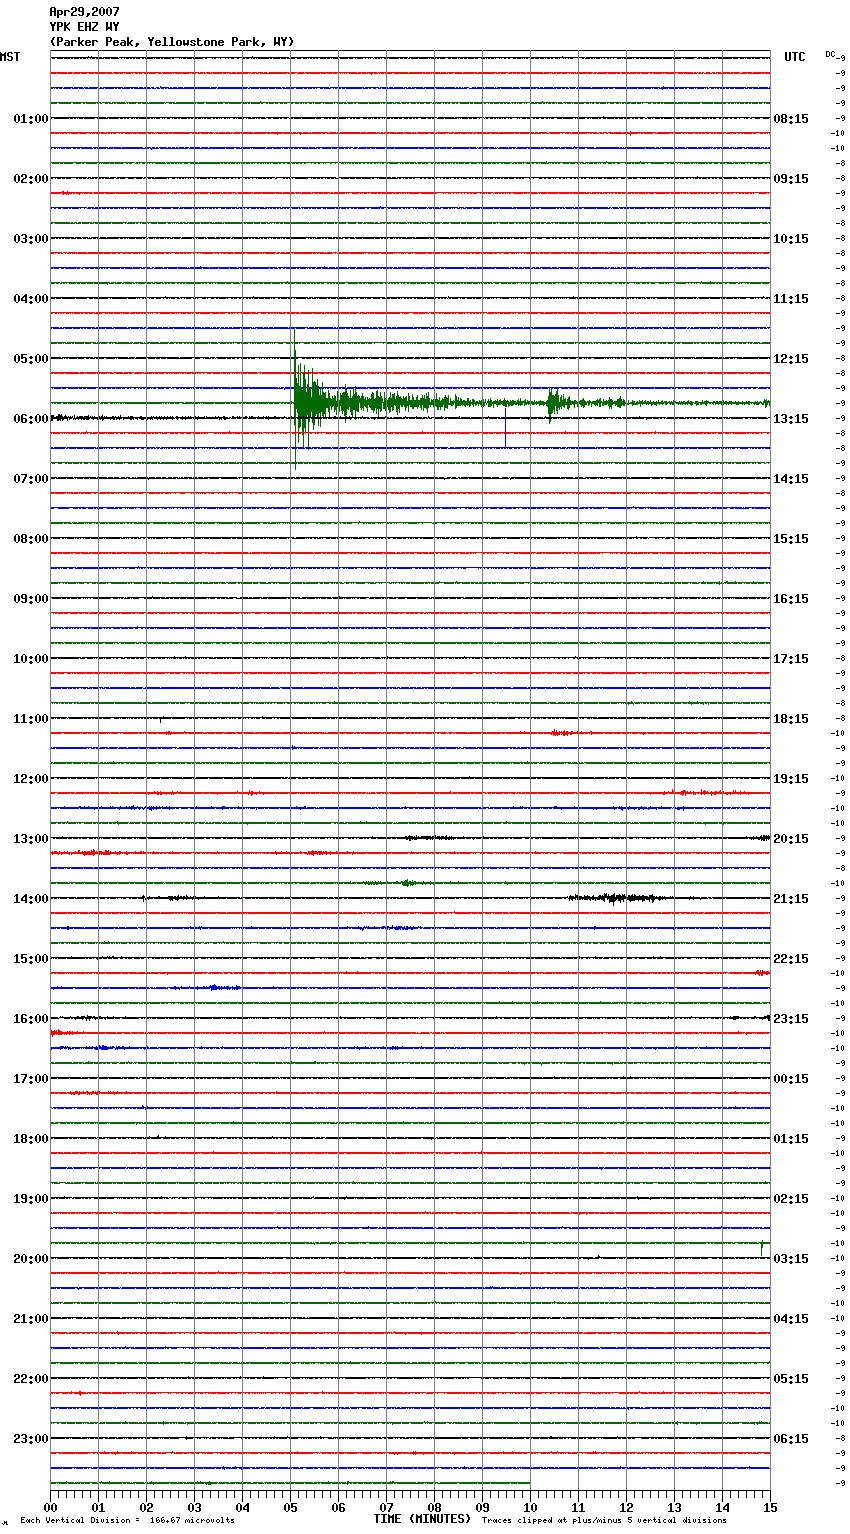Select the station code YPK EHZ WY

point(84,27)
